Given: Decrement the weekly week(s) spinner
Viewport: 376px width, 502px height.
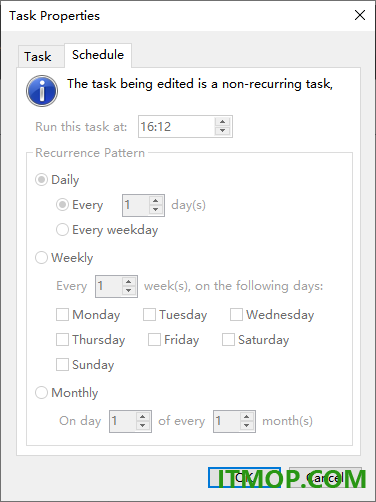Looking at the screenshot, I should [129, 291].
